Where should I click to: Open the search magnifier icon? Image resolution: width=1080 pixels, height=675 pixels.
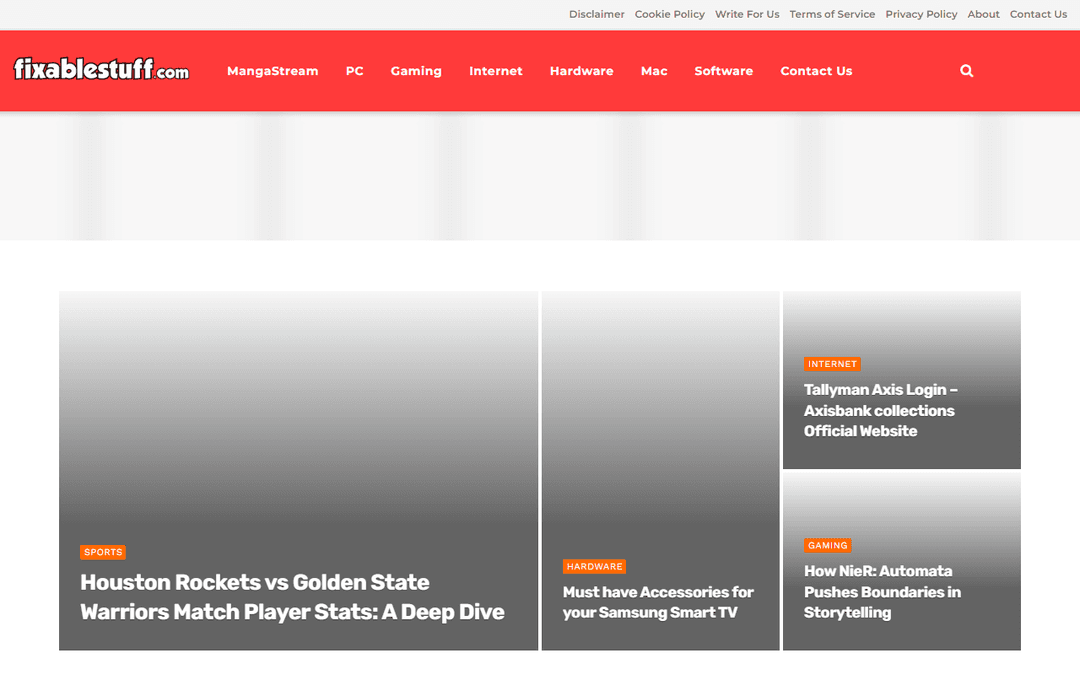(x=966, y=71)
